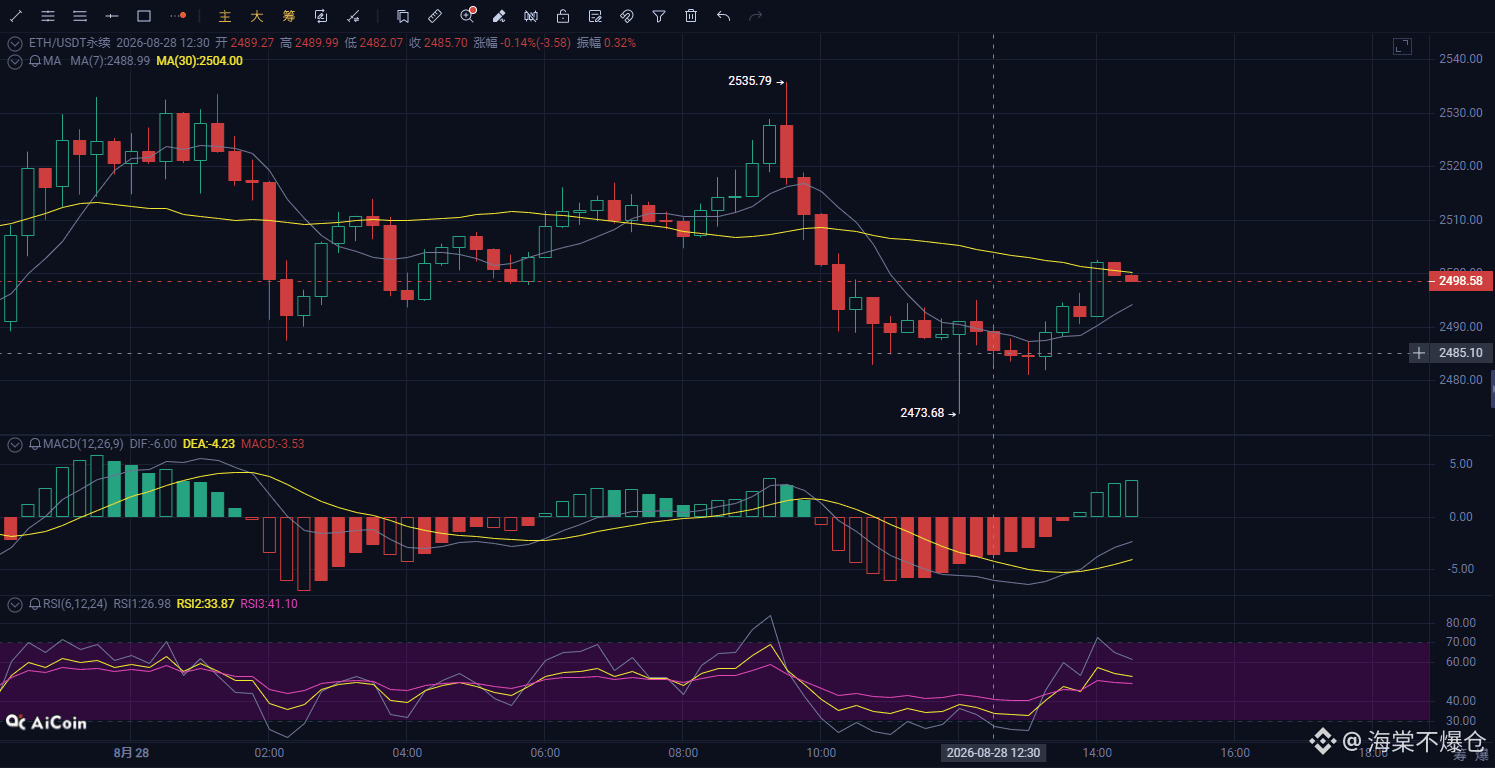The width and height of the screenshot is (1495, 768).
Task: Click the MA(30):2504.00 label
Action: (x=199, y=61)
